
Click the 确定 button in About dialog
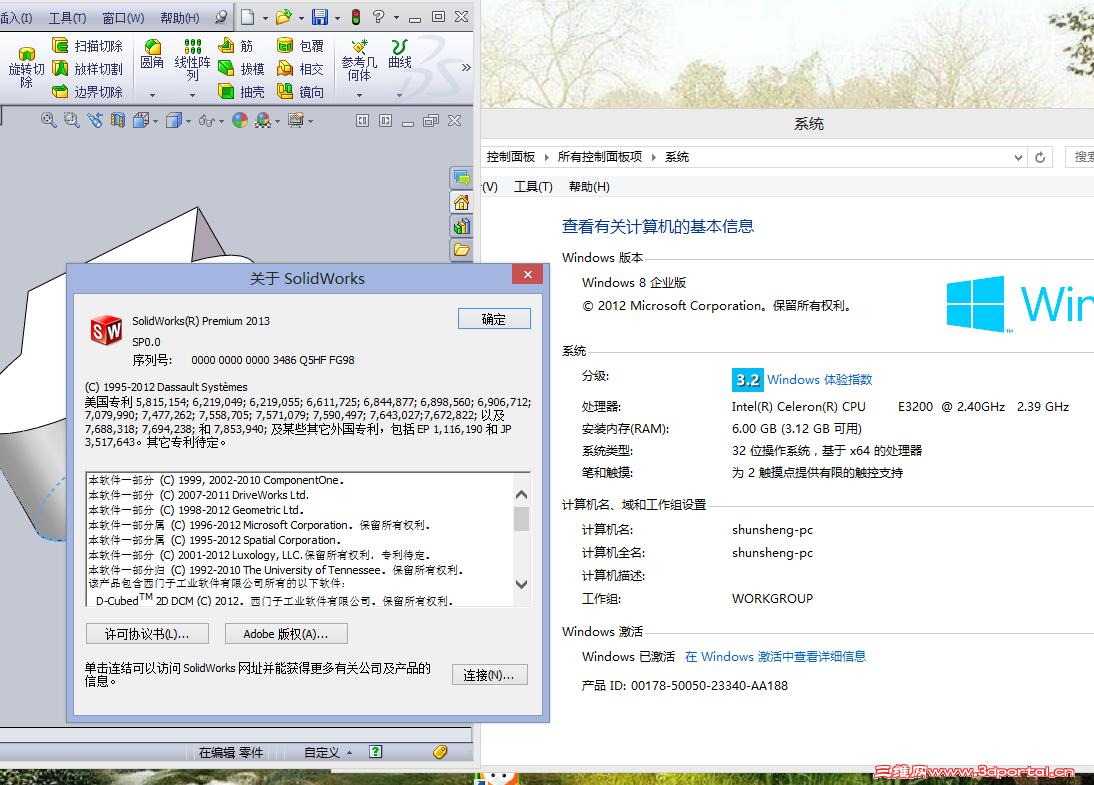tap(494, 319)
